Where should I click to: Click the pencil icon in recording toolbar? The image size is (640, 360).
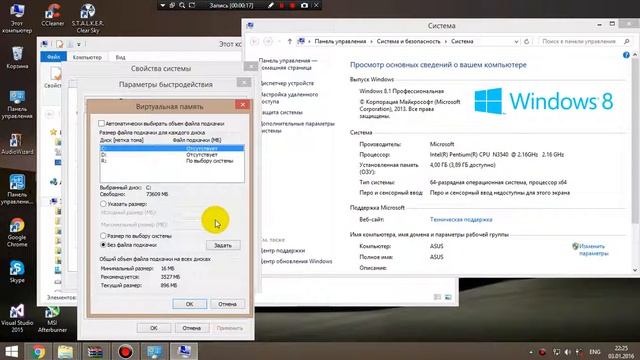pyautogui.click(x=270, y=5)
